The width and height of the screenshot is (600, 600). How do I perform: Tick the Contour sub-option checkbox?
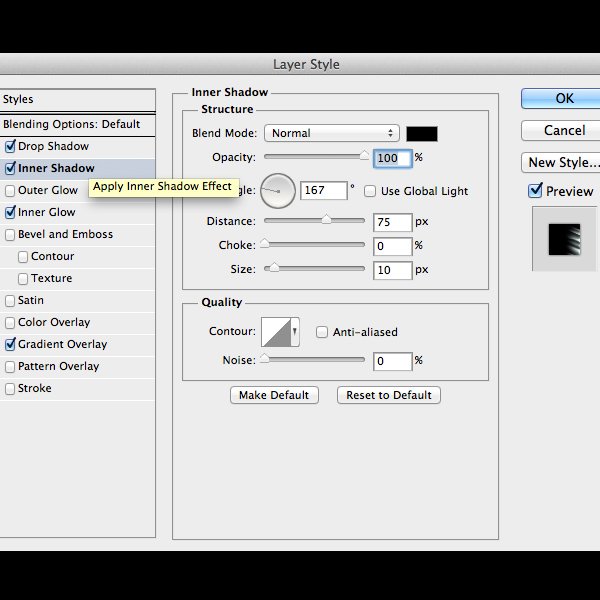23,257
